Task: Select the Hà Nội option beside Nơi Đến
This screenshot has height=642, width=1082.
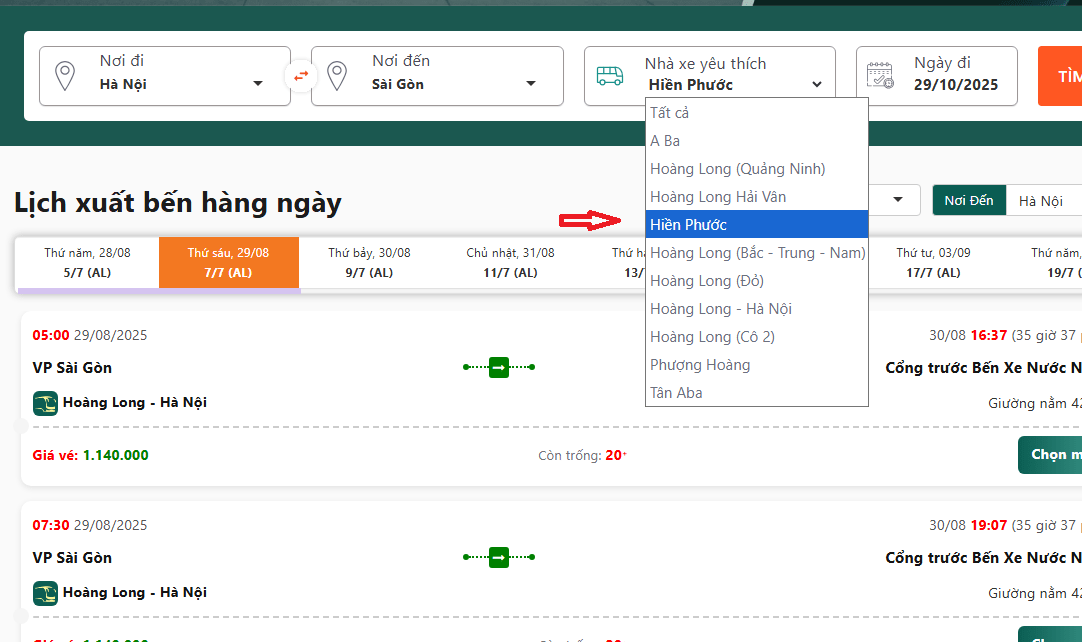Action: click(x=1041, y=201)
